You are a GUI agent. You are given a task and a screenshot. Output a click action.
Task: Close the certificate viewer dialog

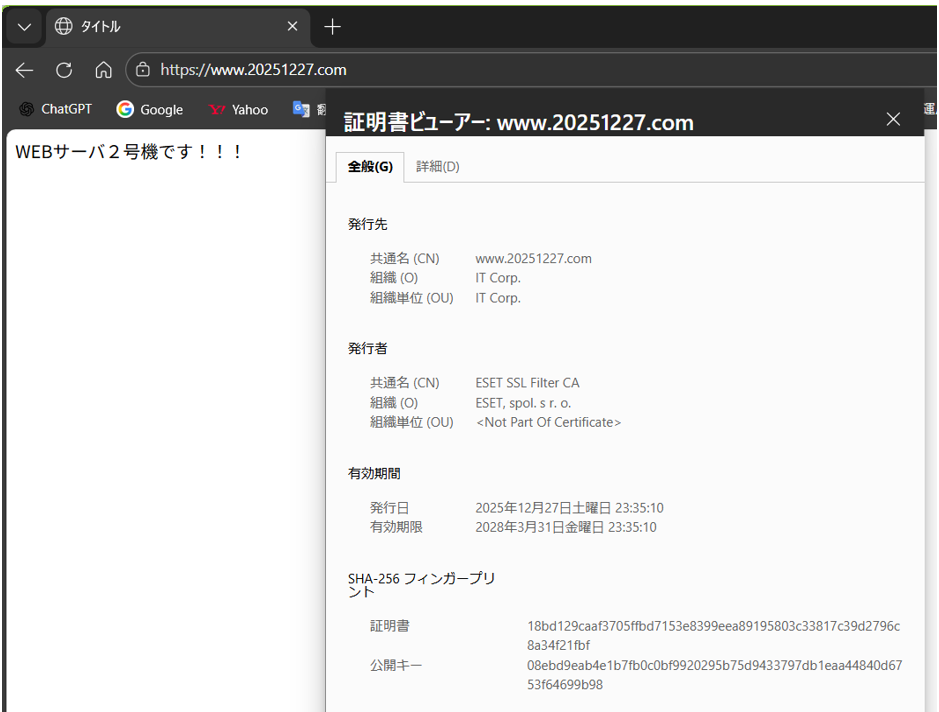(x=894, y=120)
